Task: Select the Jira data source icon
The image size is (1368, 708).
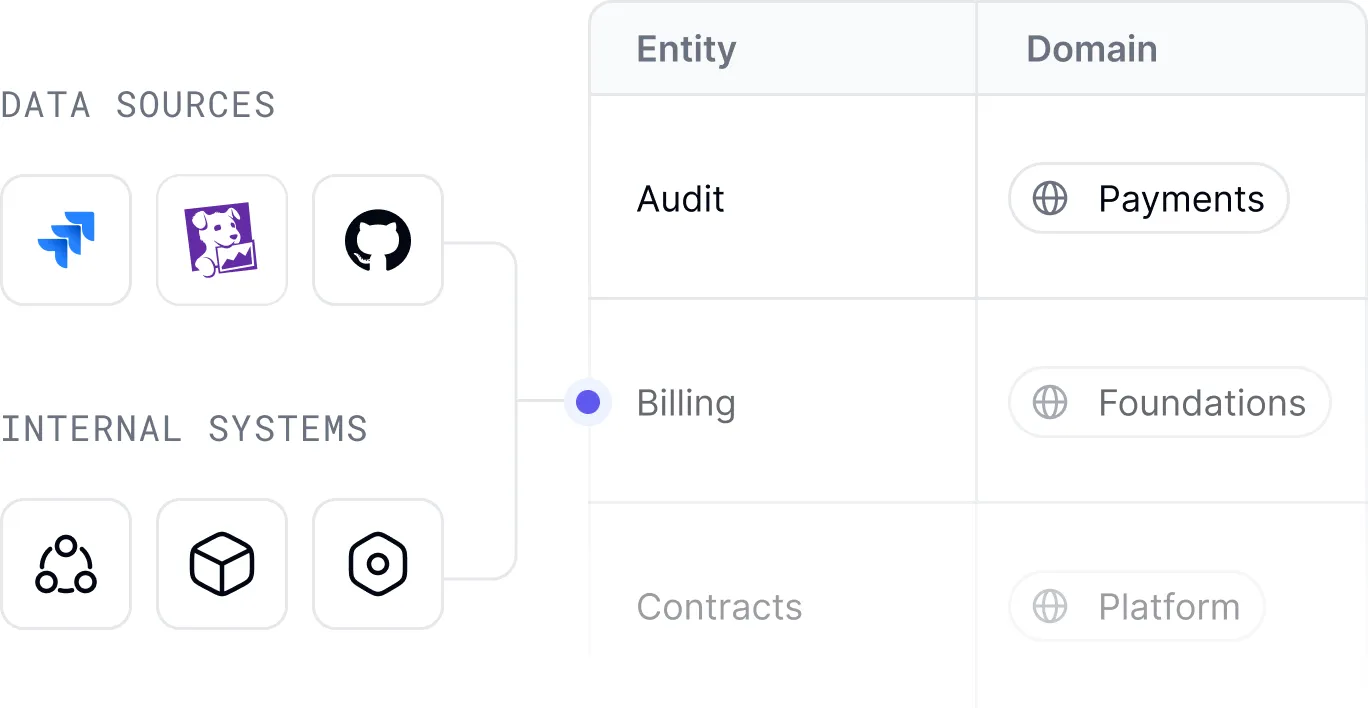Action: tap(66, 240)
